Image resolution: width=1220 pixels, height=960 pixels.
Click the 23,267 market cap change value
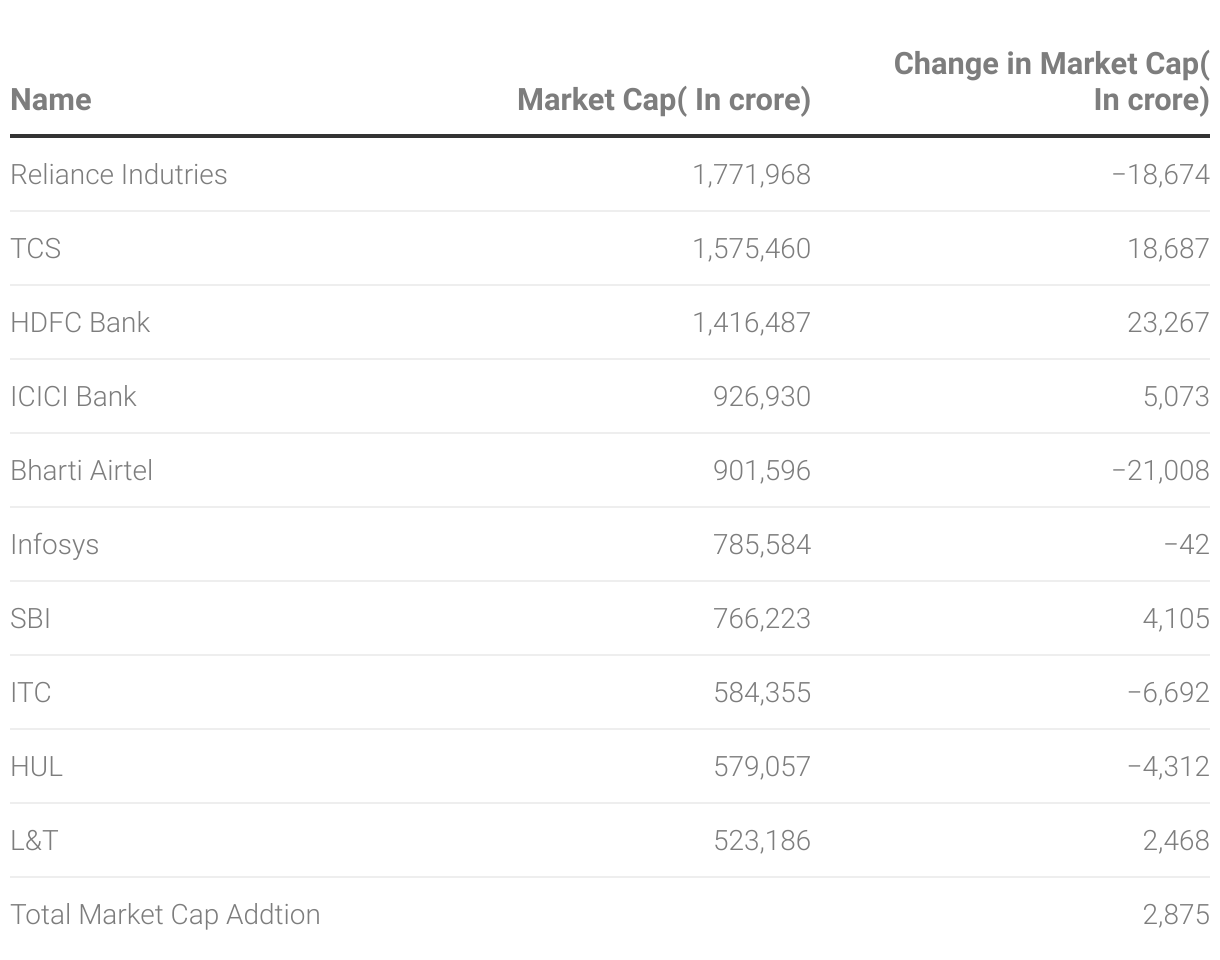[1168, 323]
